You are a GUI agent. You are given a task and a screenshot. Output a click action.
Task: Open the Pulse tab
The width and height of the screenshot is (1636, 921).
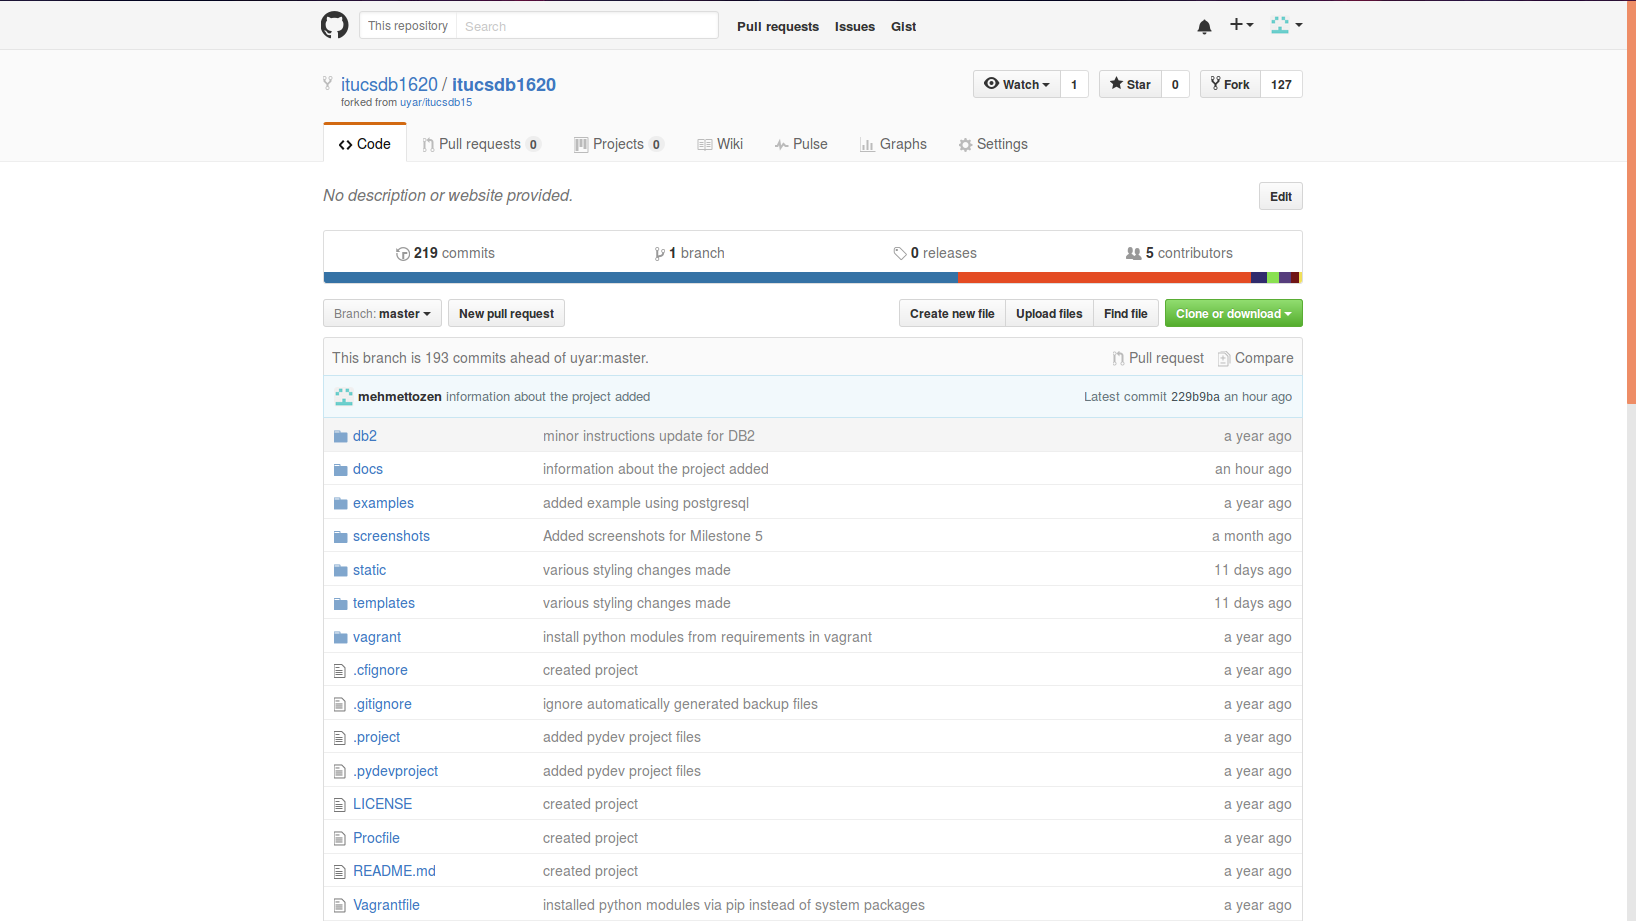pyautogui.click(x=801, y=144)
